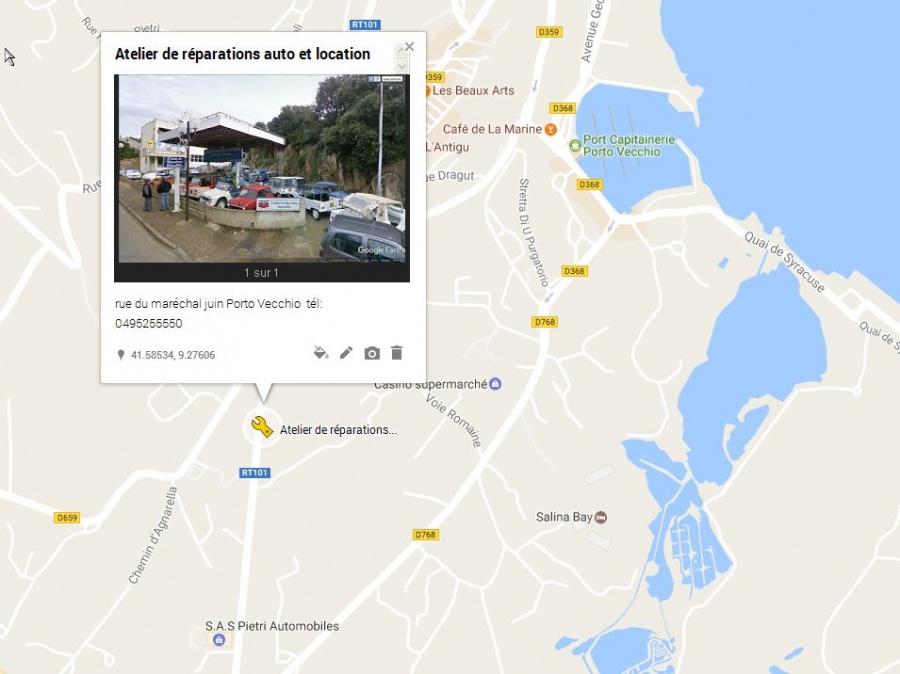
Task: Click the "Atelier de réparations..." map label
Action: point(338,429)
